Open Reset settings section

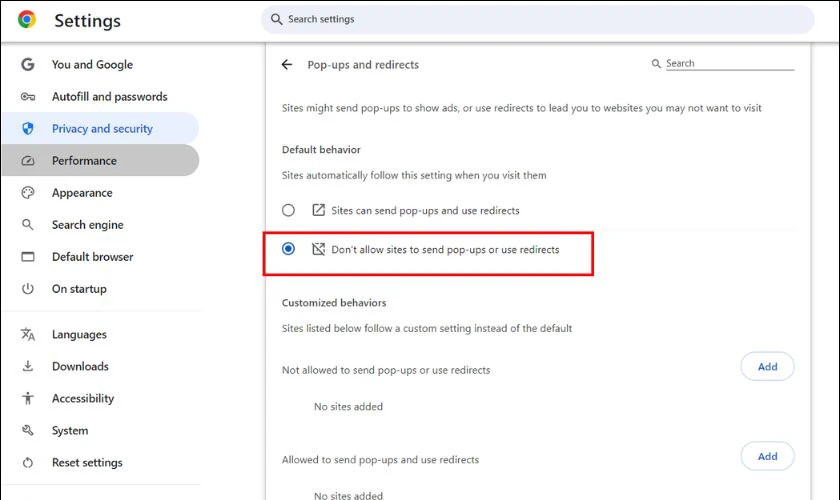pos(100,462)
